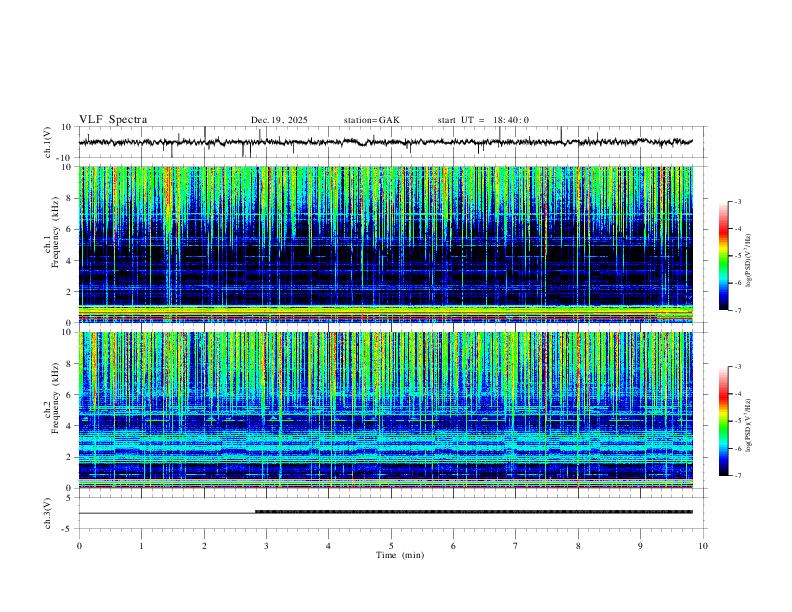Click the "-7" tick on ch.2 colorbar

point(738,475)
